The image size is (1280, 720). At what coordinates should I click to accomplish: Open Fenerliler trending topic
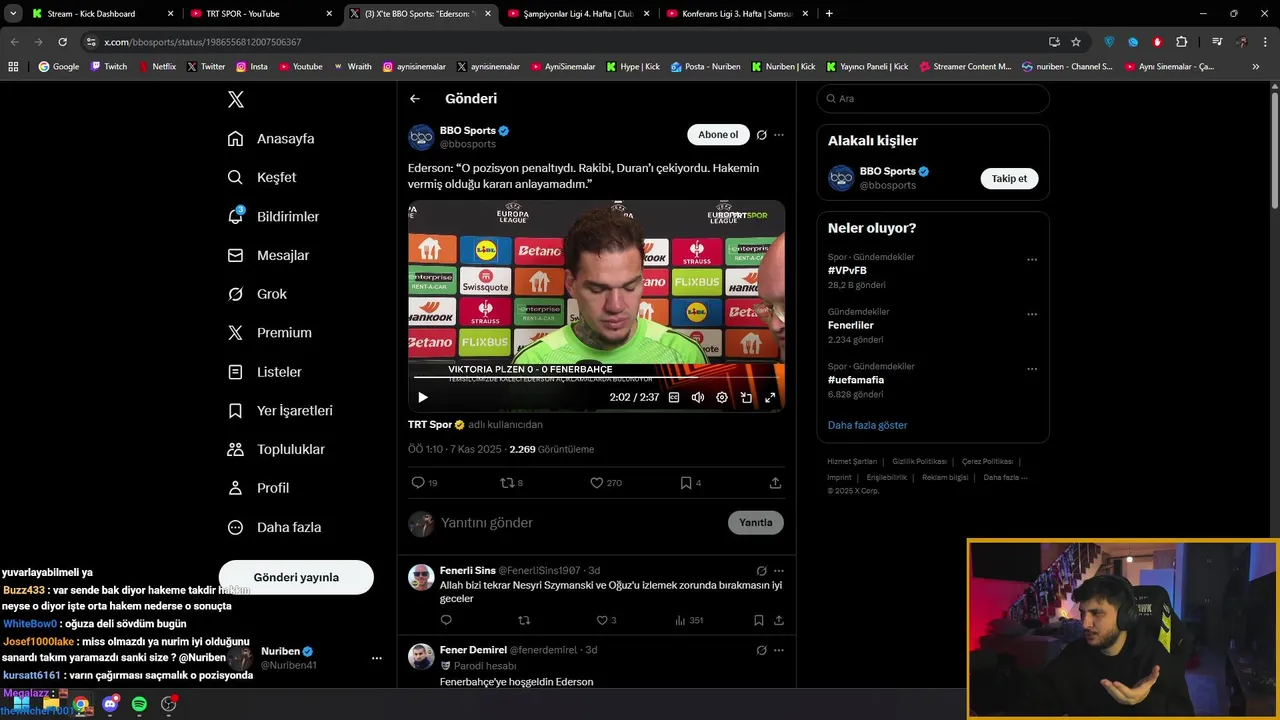(851, 325)
